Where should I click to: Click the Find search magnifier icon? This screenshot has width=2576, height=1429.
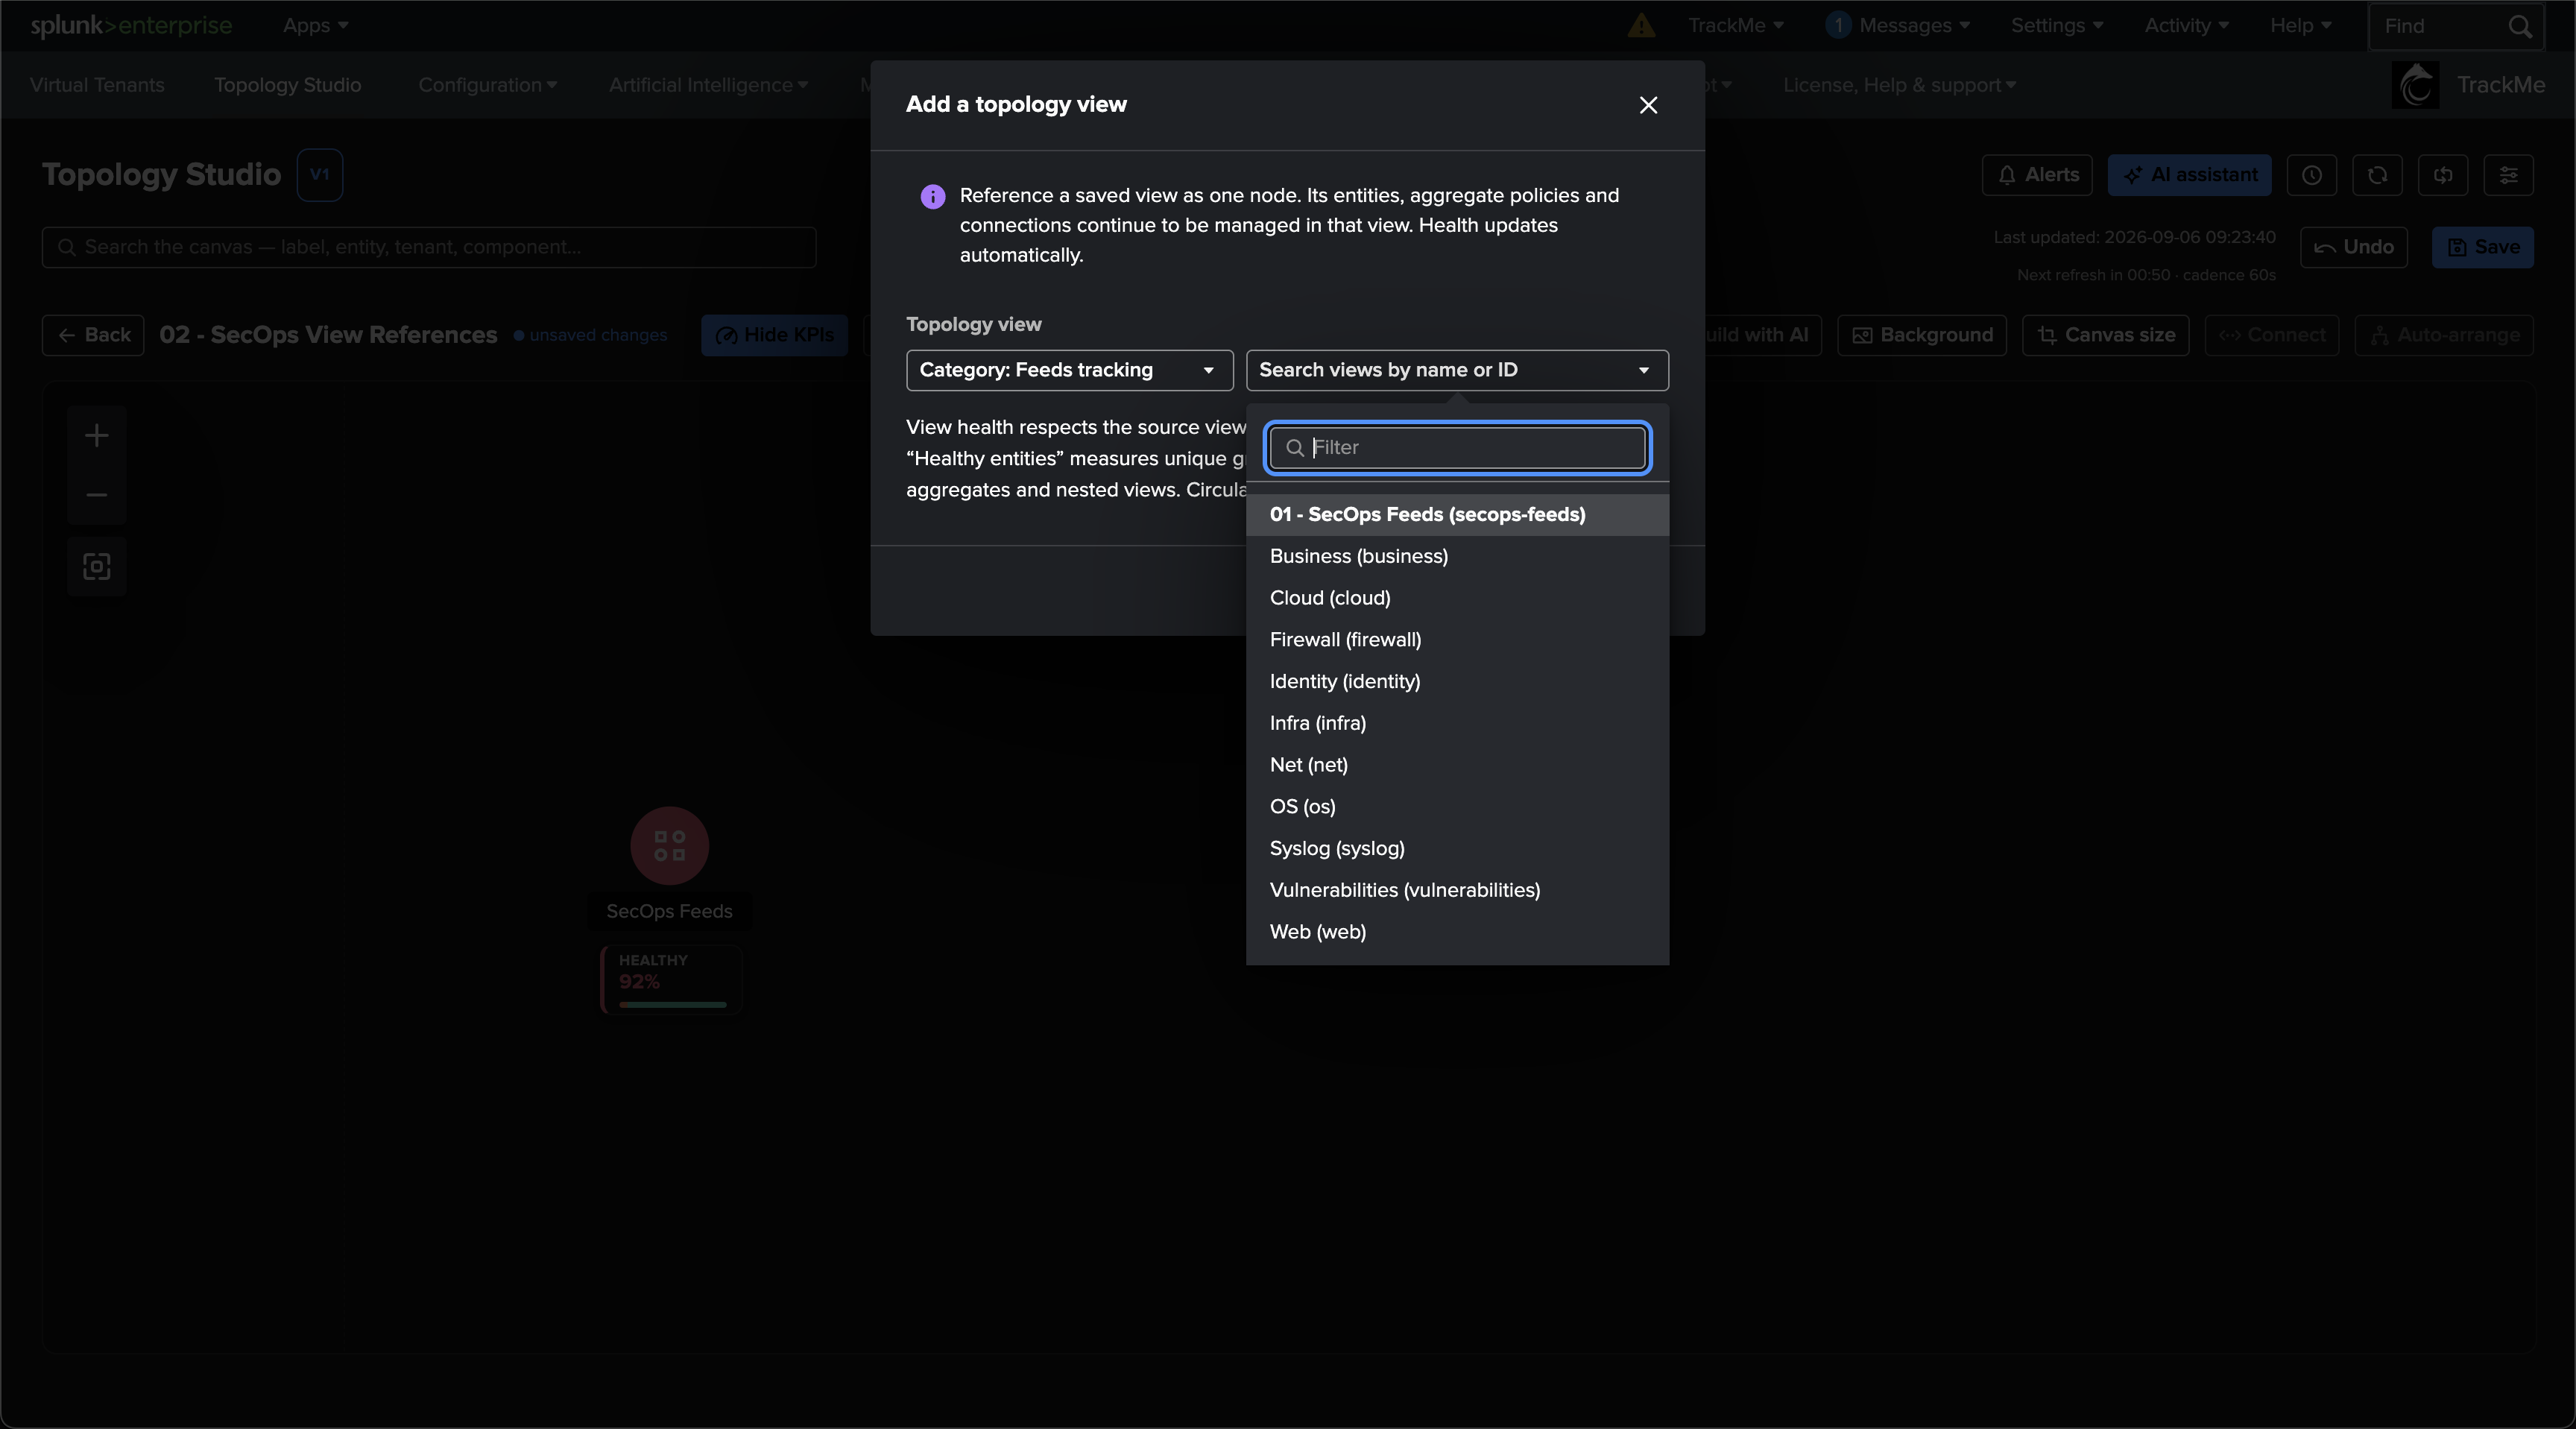[x=2519, y=26]
